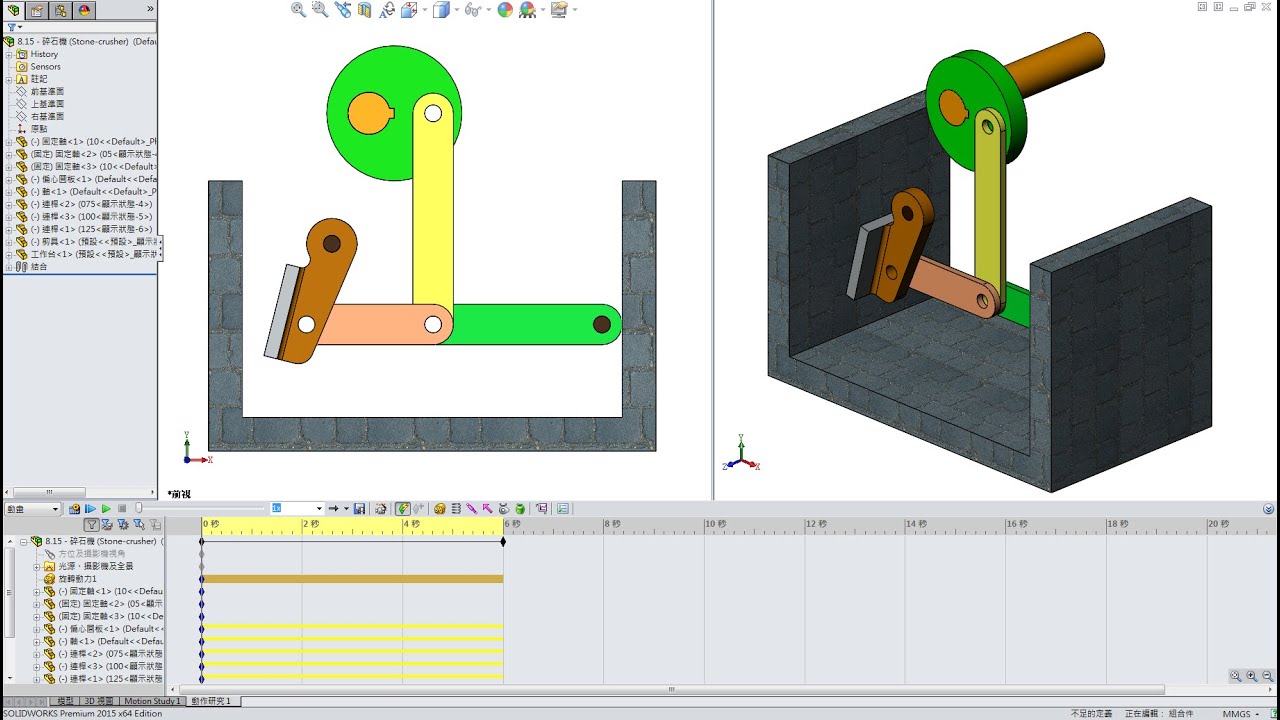Open Results and Plots icon
Viewport: 1280px width, 720px height.
pos(541,509)
